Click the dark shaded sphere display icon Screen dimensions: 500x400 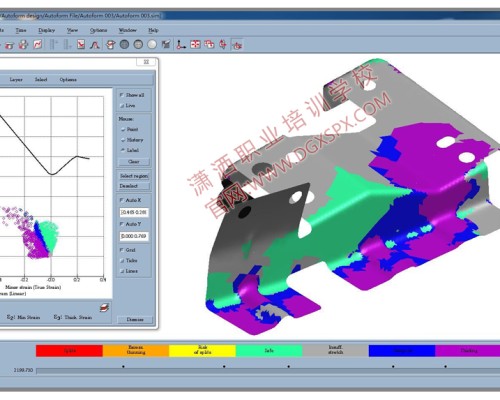(124, 44)
